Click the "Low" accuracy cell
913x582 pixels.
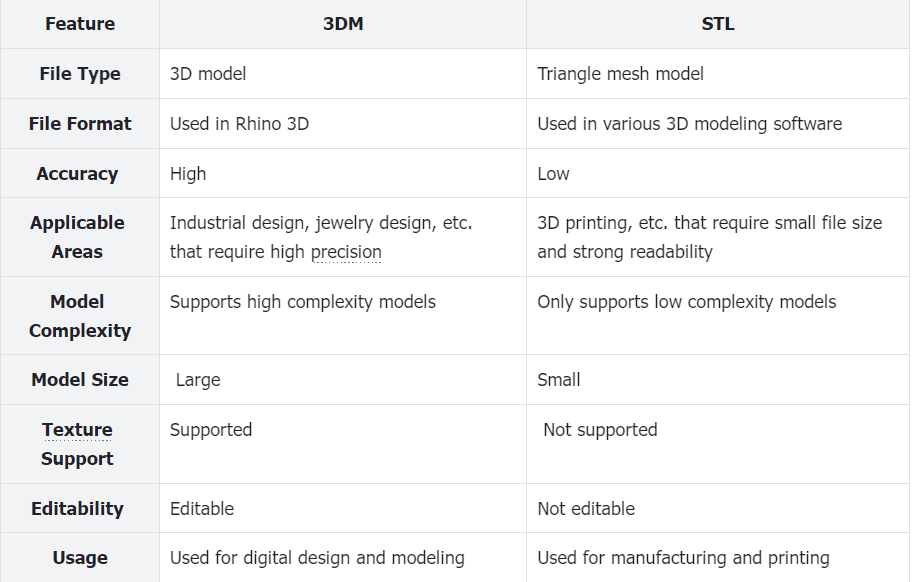coord(717,173)
